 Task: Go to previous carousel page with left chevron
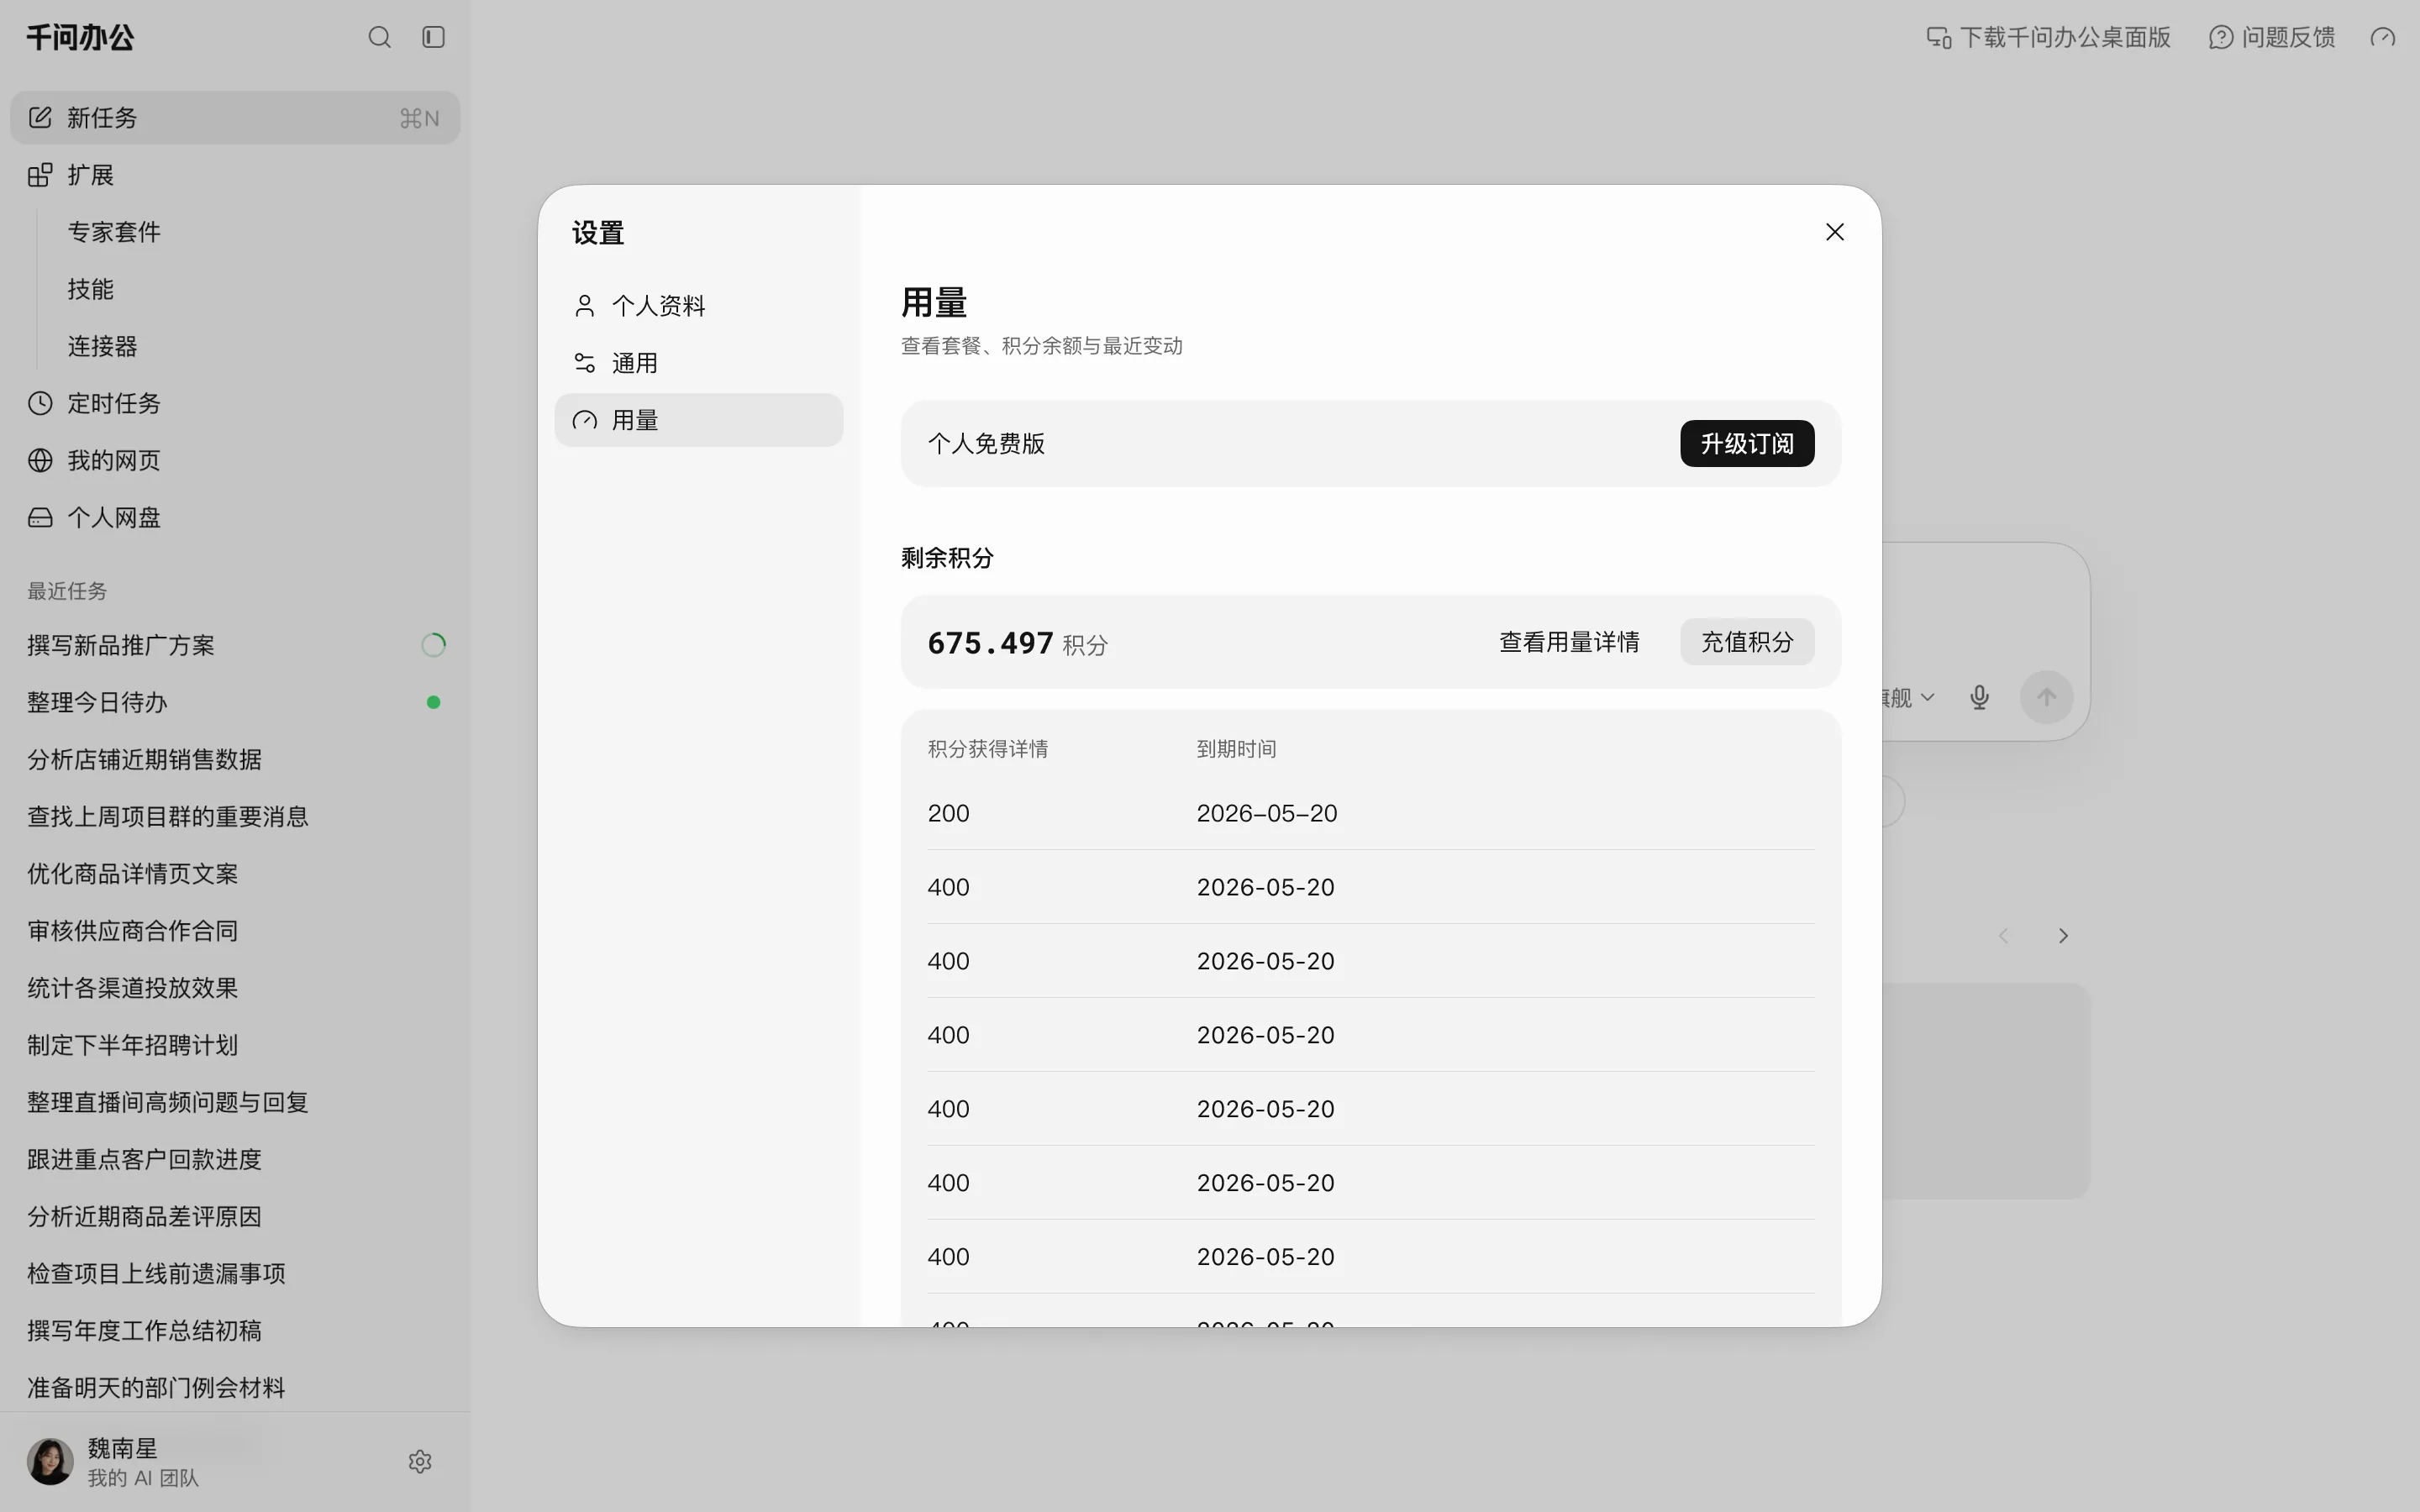(x=2003, y=936)
